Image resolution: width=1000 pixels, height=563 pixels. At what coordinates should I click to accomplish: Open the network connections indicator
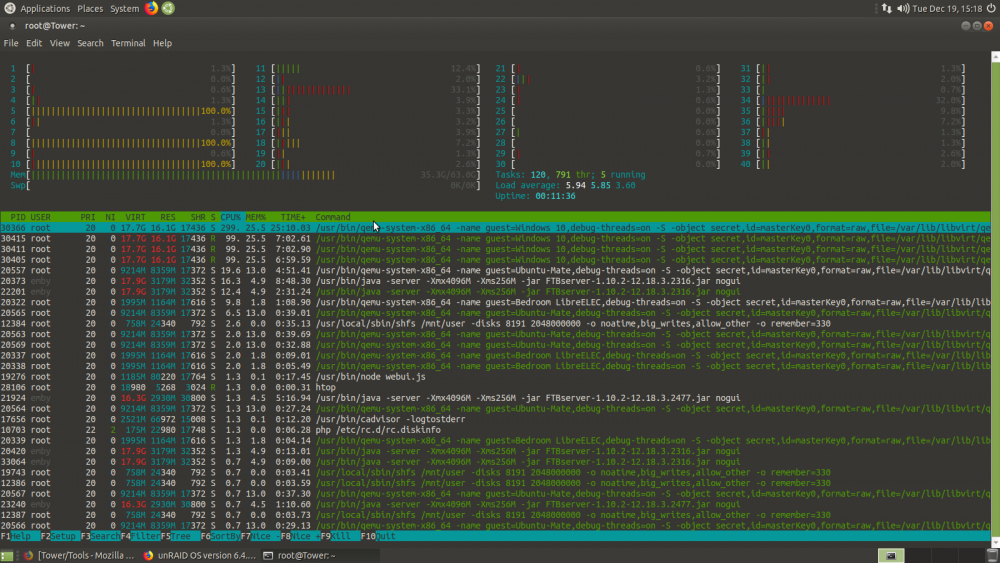tap(886, 8)
